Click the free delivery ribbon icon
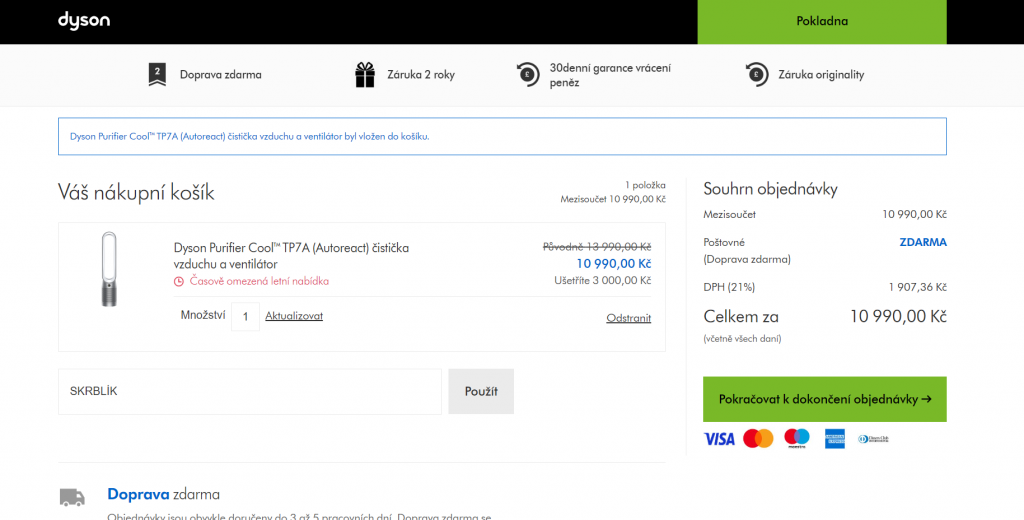The width and height of the screenshot is (1024, 520). pyautogui.click(x=157, y=74)
